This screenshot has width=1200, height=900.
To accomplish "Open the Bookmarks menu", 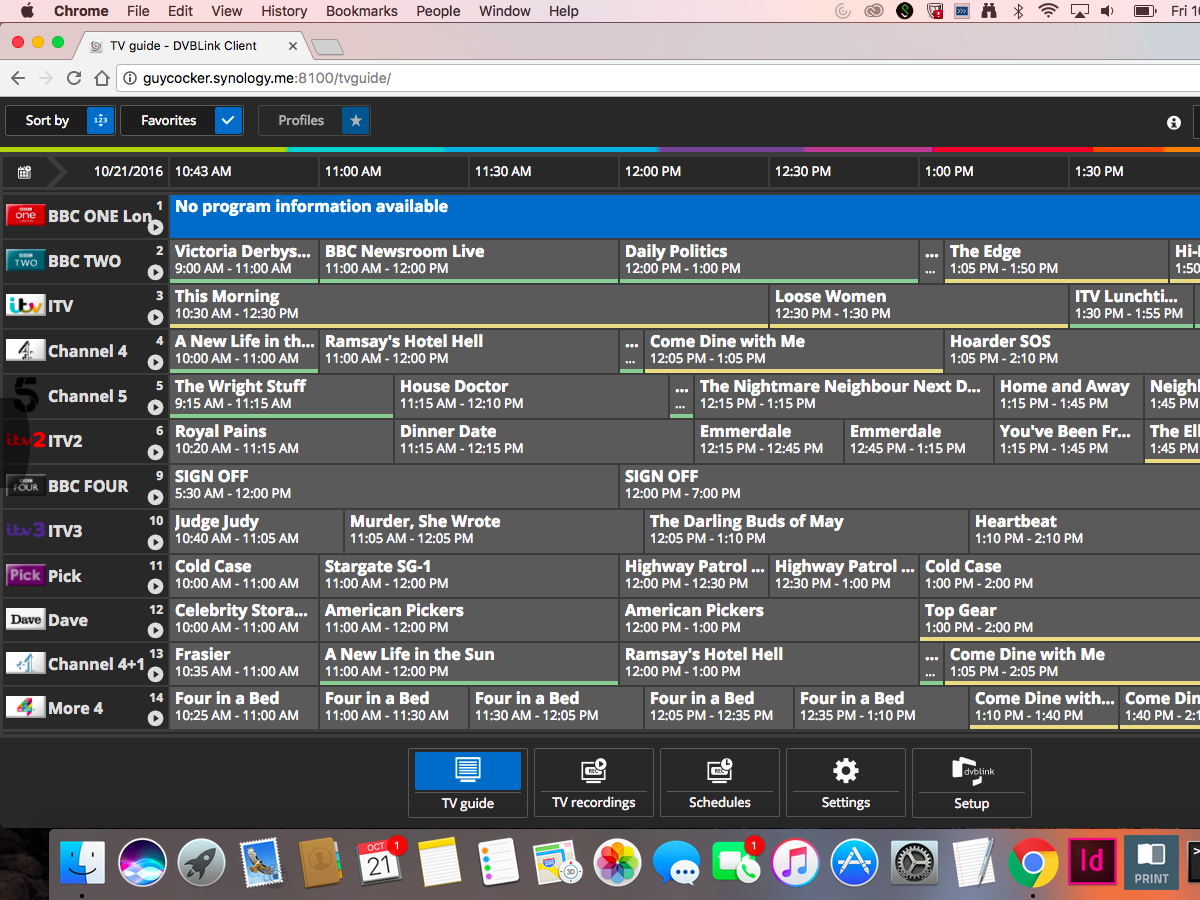I will [362, 11].
